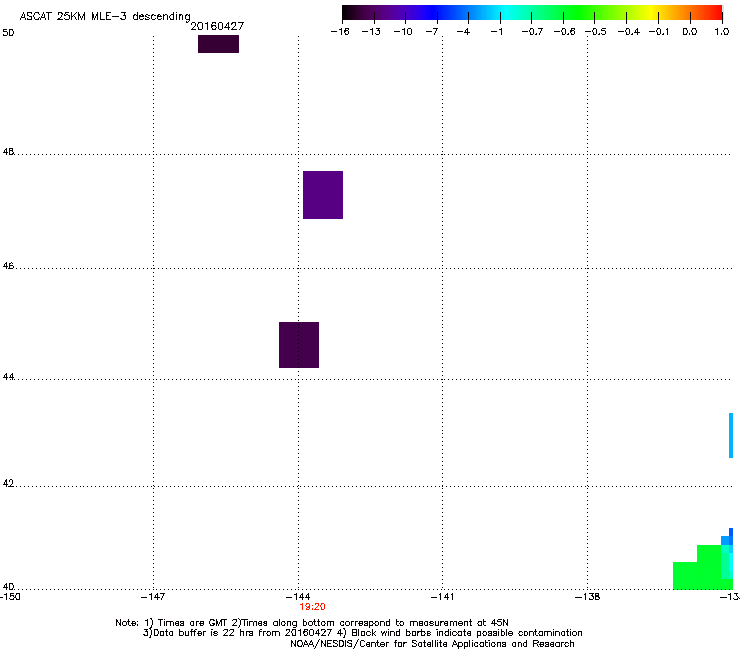Click the 20160427 date label

(217, 26)
